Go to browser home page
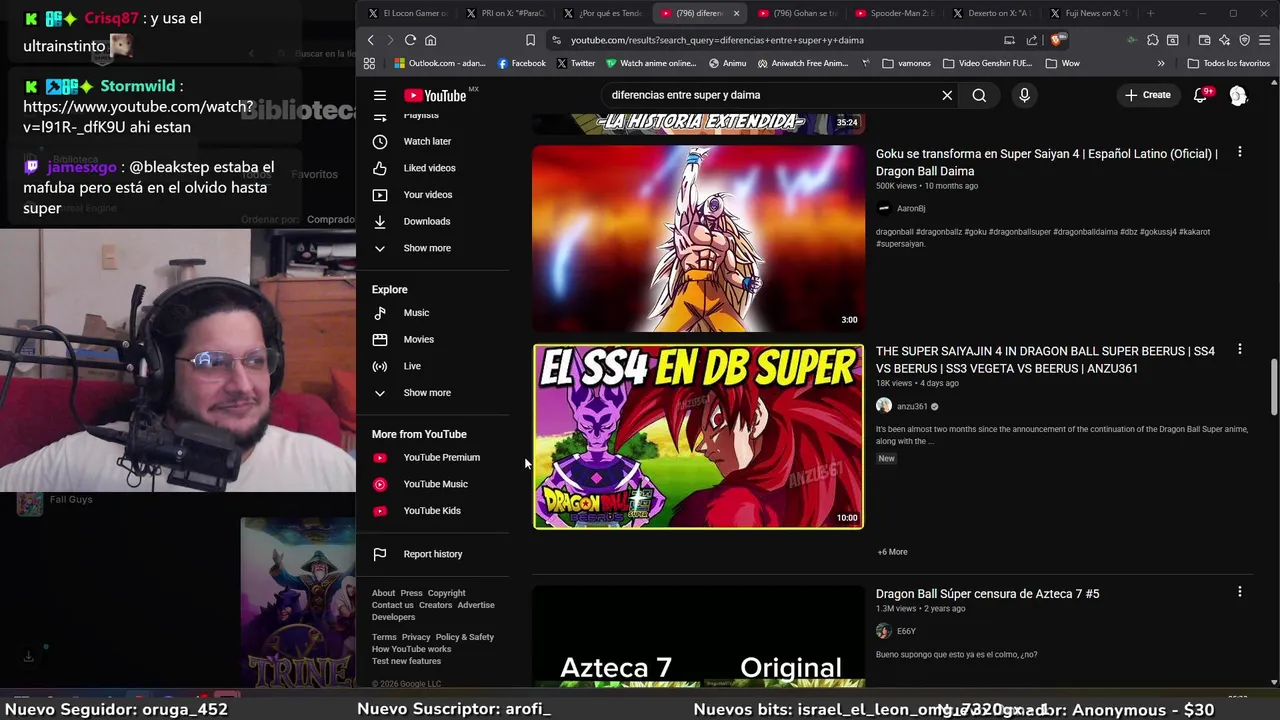This screenshot has width=1280, height=720. [430, 40]
